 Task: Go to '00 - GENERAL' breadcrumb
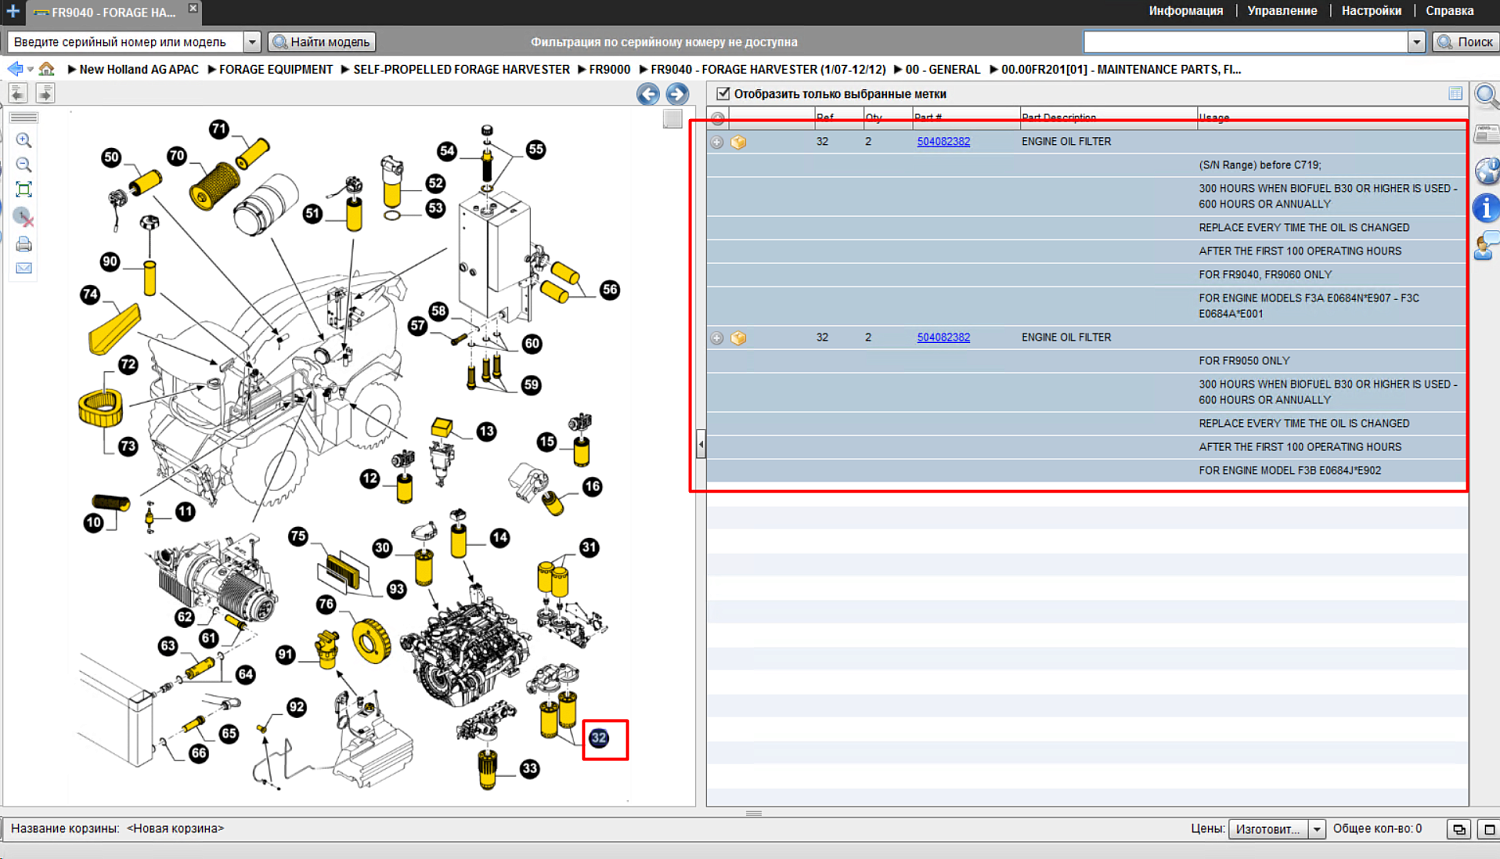[942, 70]
